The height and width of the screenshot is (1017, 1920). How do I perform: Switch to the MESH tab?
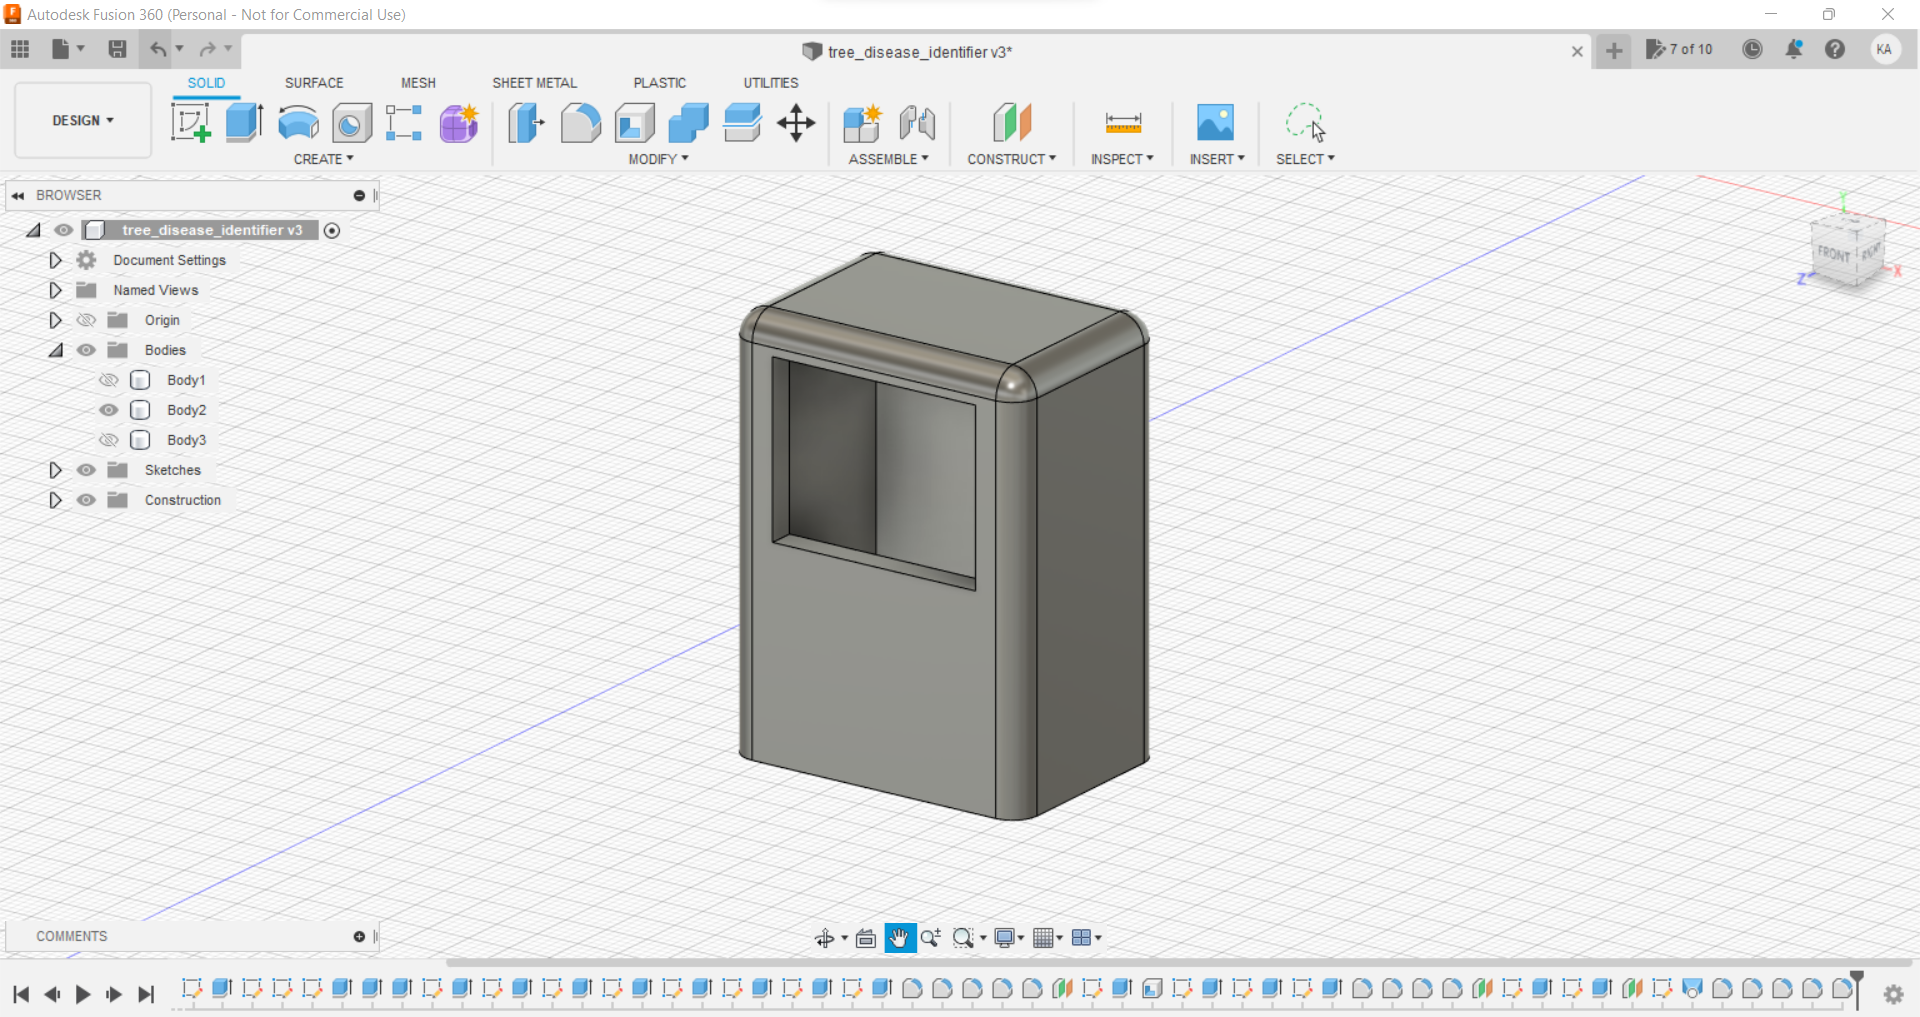click(418, 83)
